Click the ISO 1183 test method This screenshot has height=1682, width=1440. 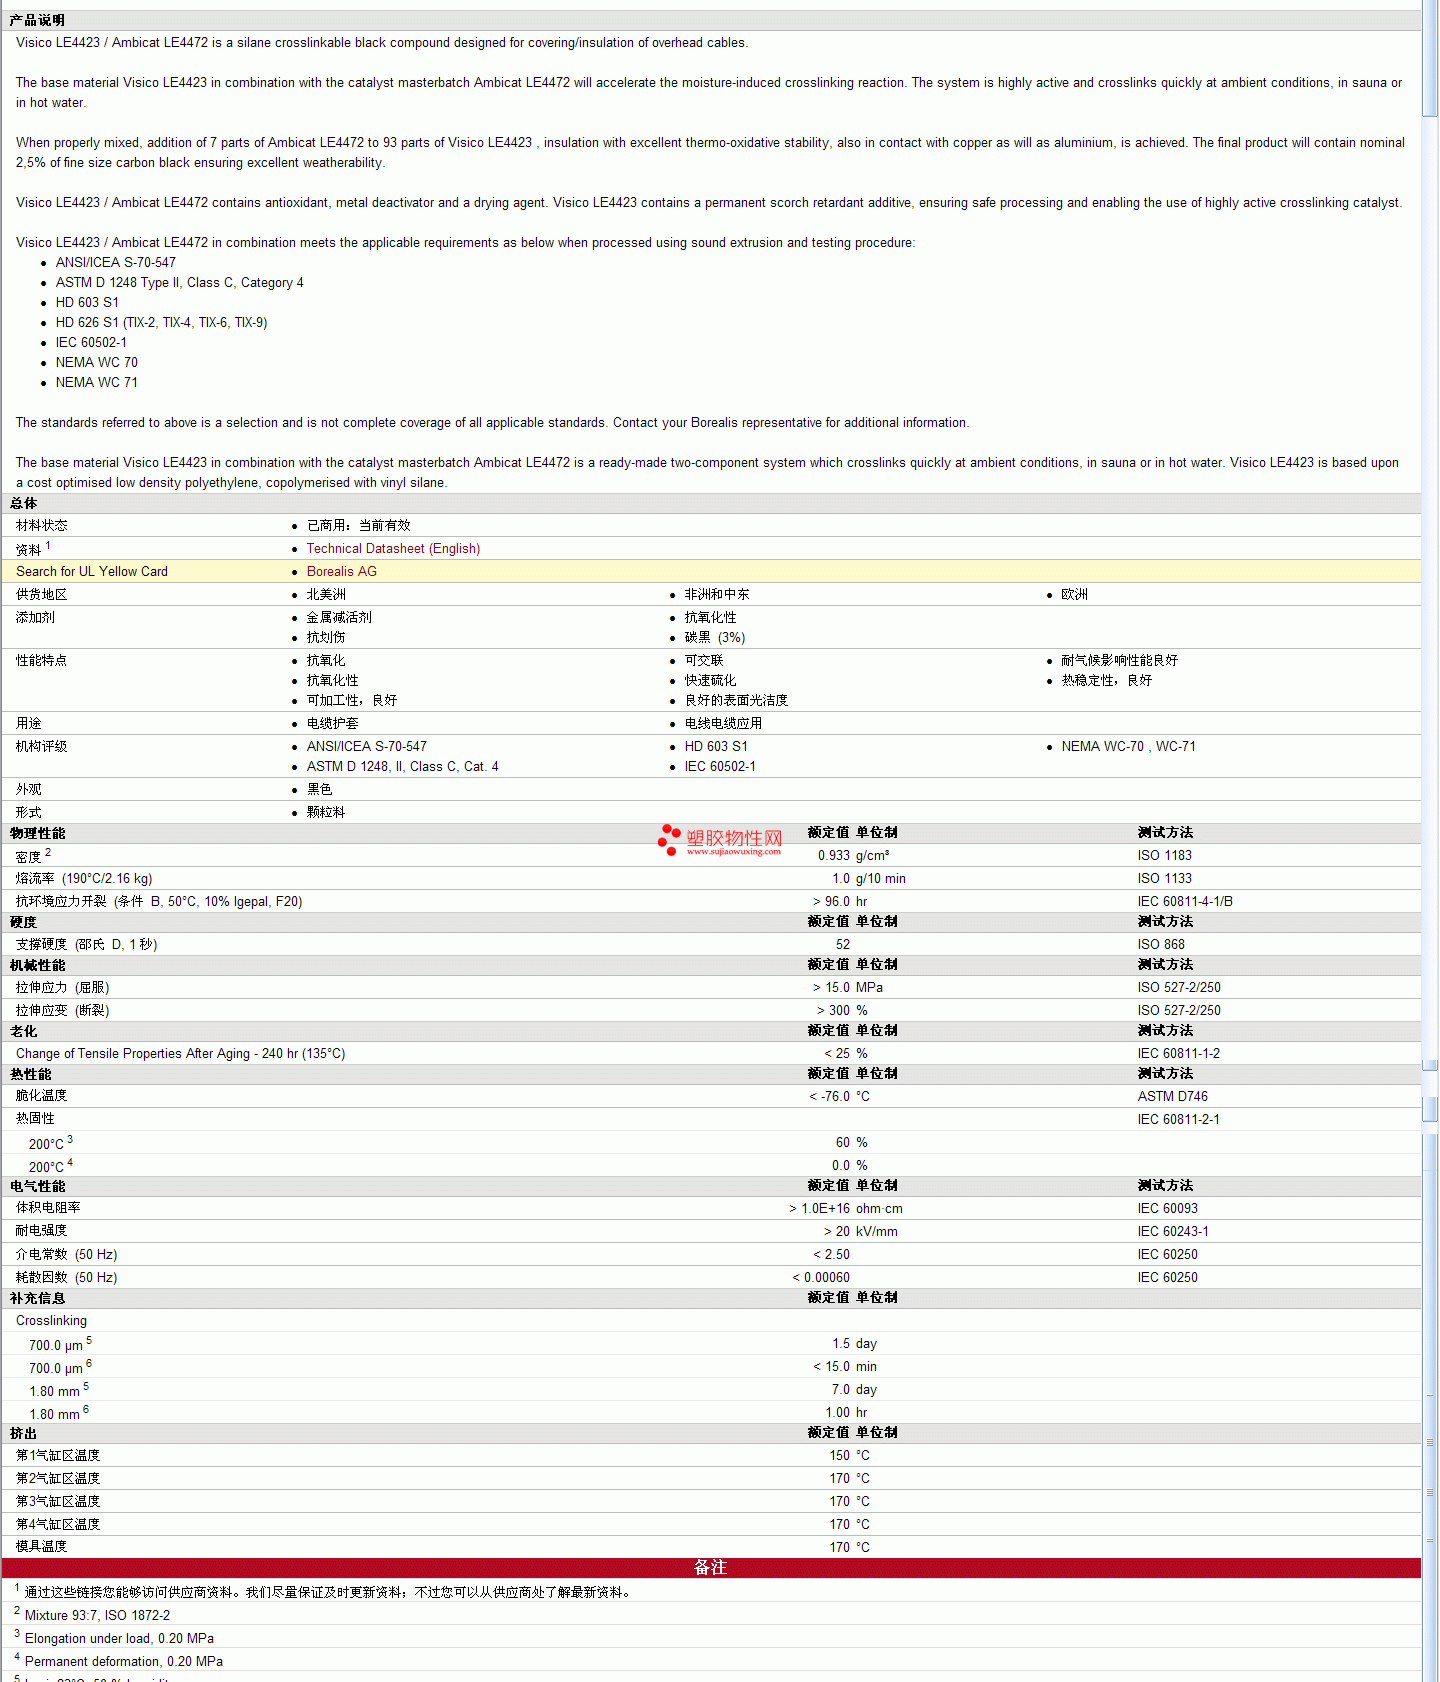tap(1165, 855)
